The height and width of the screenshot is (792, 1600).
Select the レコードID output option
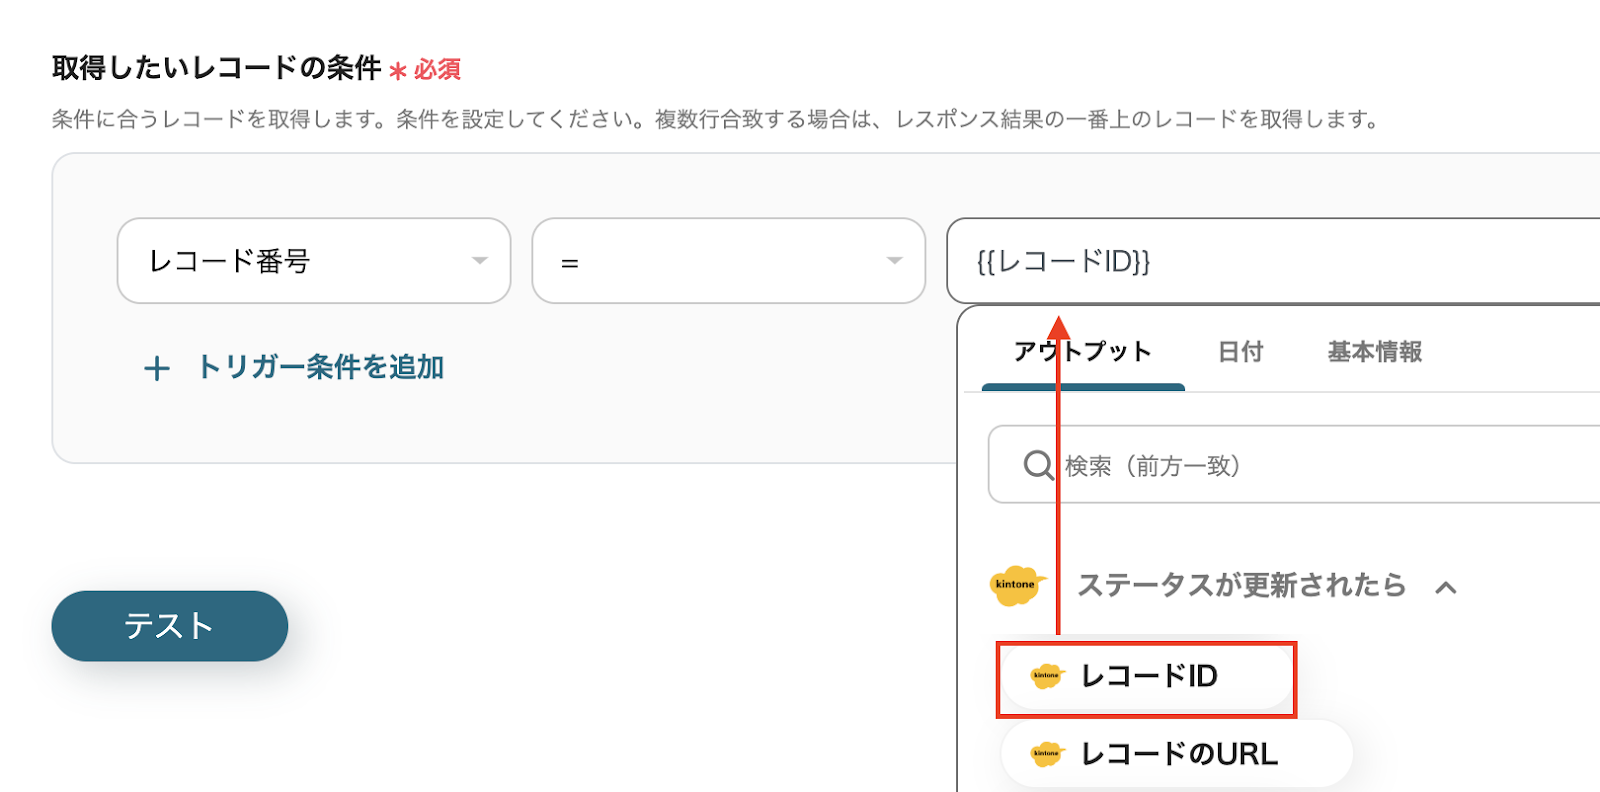coord(1148,677)
